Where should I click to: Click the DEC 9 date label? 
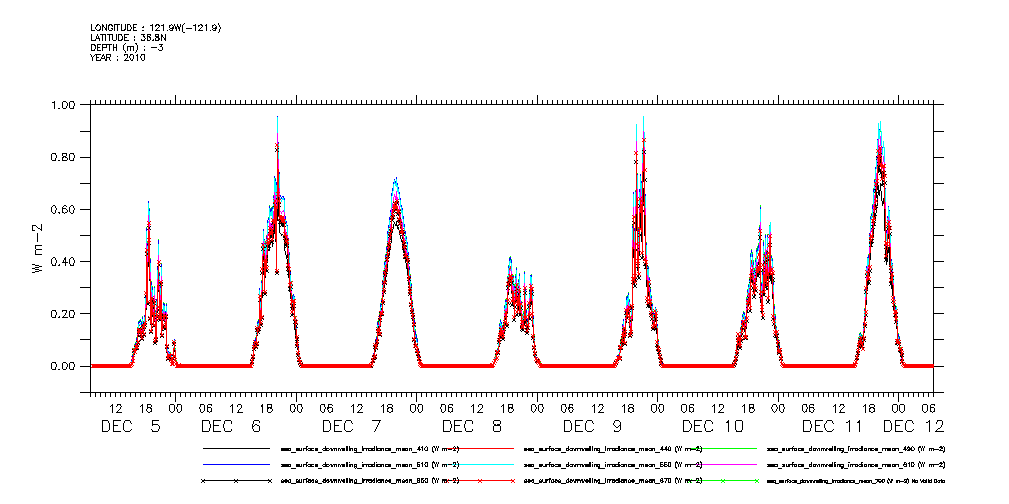(593, 426)
